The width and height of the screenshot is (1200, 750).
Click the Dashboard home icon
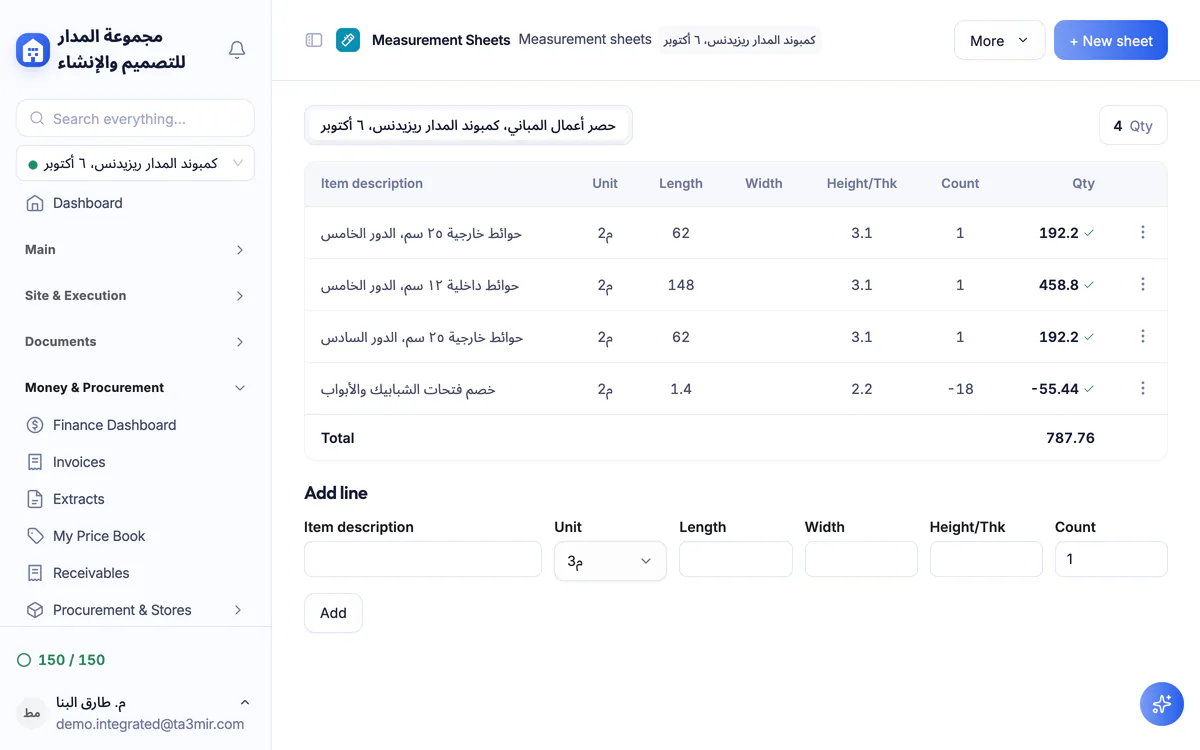[35, 203]
